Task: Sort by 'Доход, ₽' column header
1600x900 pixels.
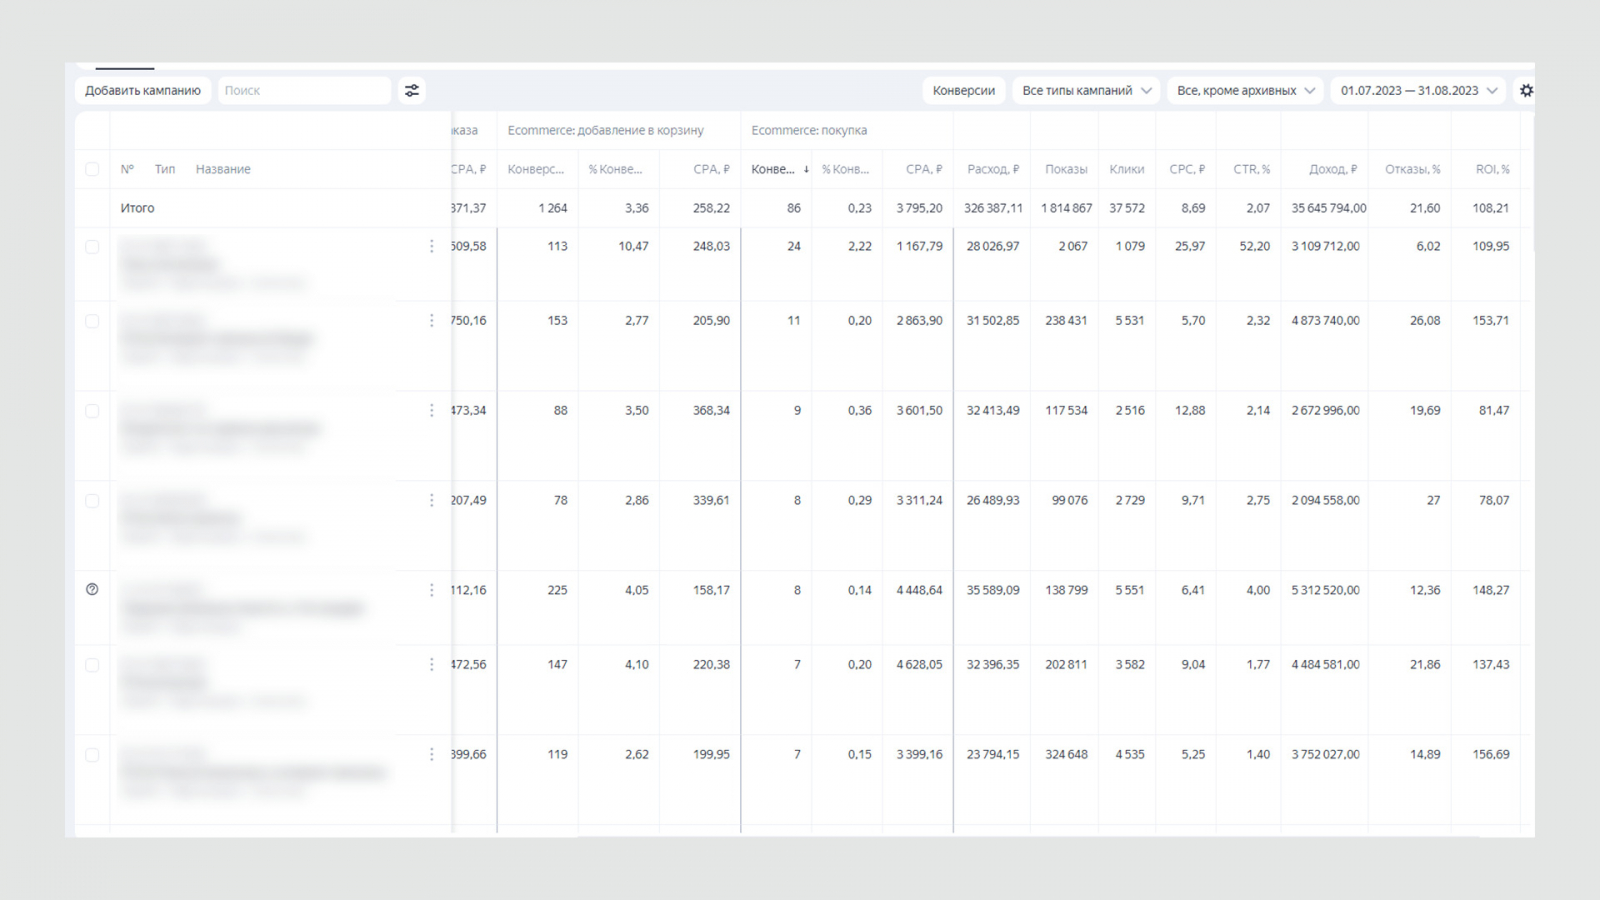Action: (1332, 170)
